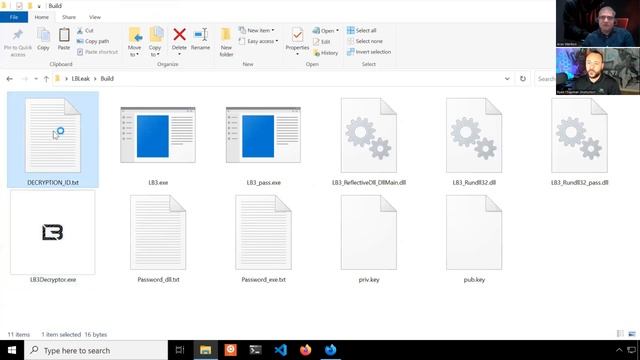
Task: Click Build in the address path
Action: click(107, 79)
